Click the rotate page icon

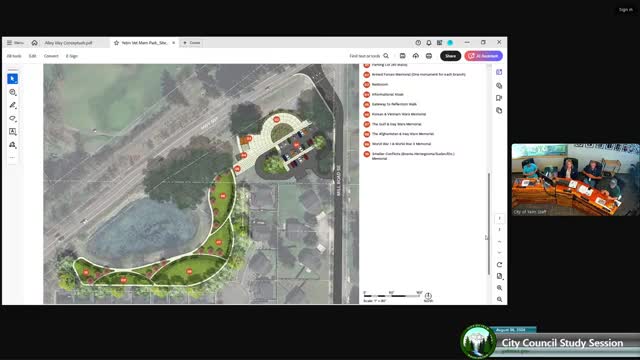point(499,264)
